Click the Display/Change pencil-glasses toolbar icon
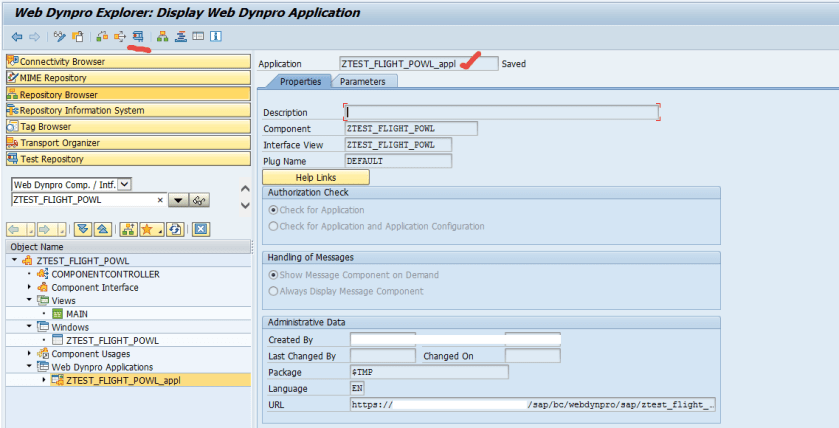Viewport: 839px width, 428px height. coord(60,37)
